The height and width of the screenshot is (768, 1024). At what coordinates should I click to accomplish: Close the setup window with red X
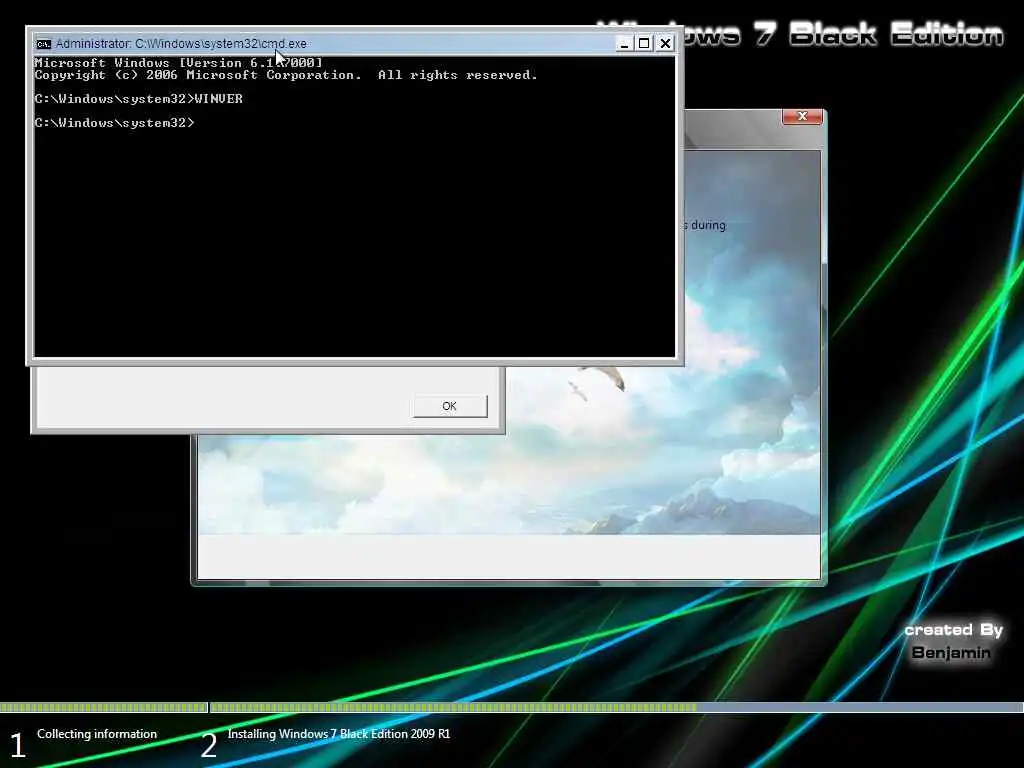[x=802, y=116]
